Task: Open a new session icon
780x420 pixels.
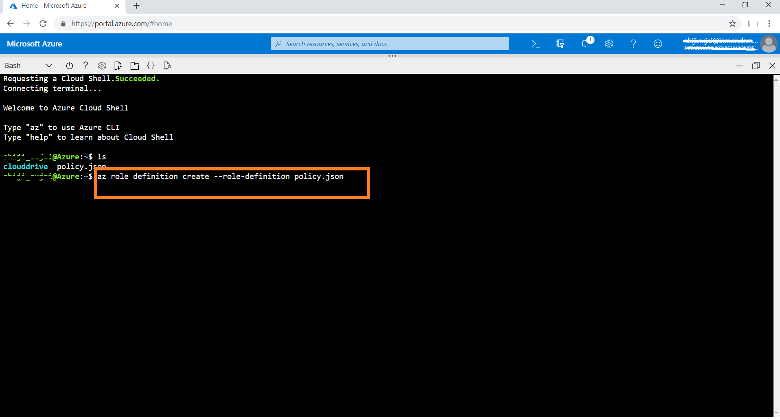Action: tap(134, 65)
